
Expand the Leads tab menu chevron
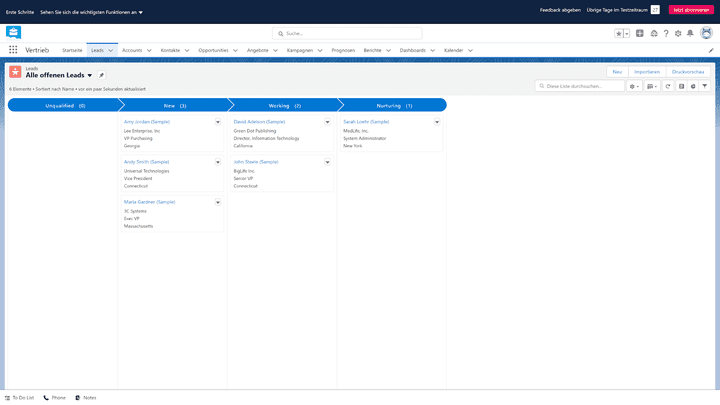pos(111,51)
